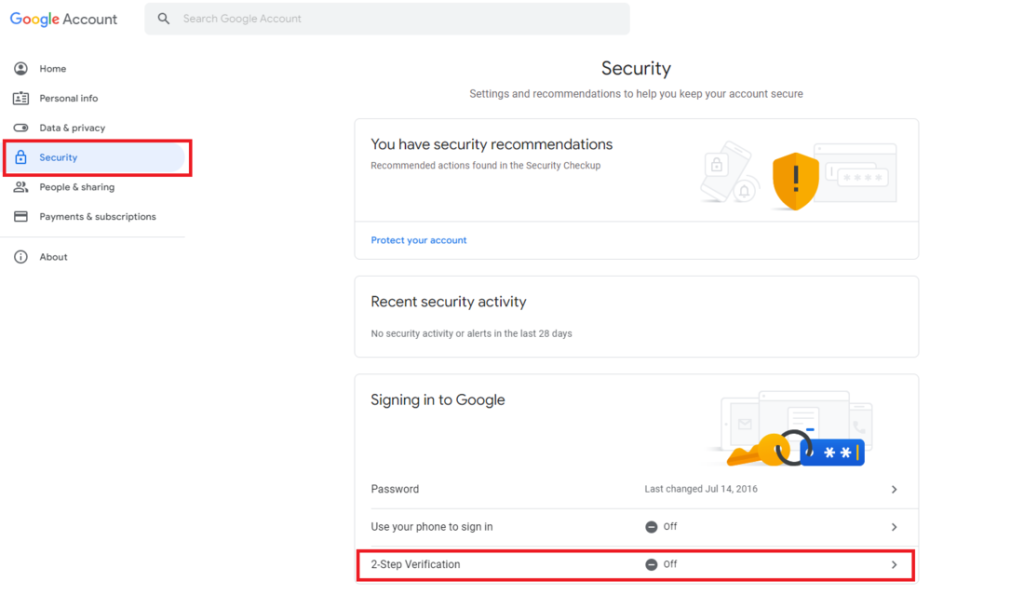Click inside the Search Google Account field
The height and width of the screenshot is (595, 1024).
pyautogui.click(x=388, y=18)
